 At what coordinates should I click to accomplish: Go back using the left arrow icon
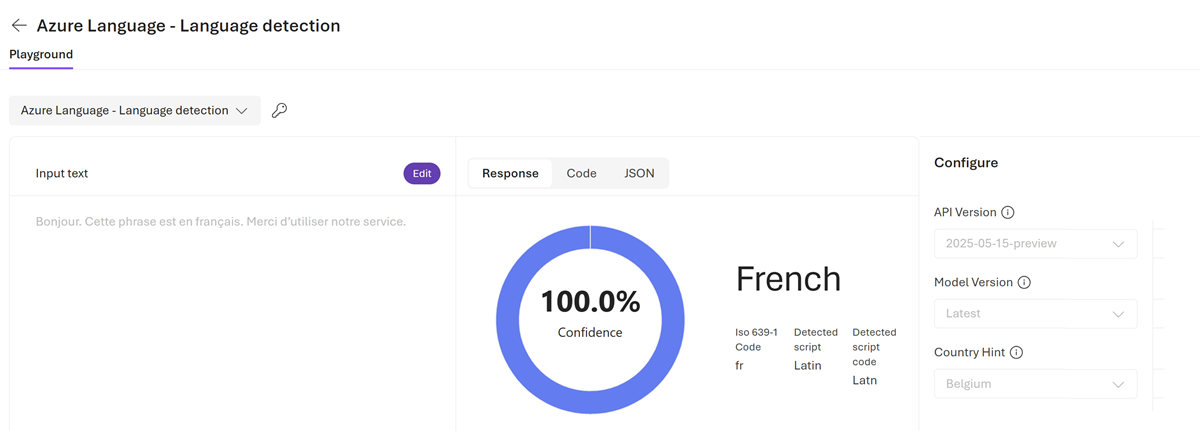coord(18,25)
